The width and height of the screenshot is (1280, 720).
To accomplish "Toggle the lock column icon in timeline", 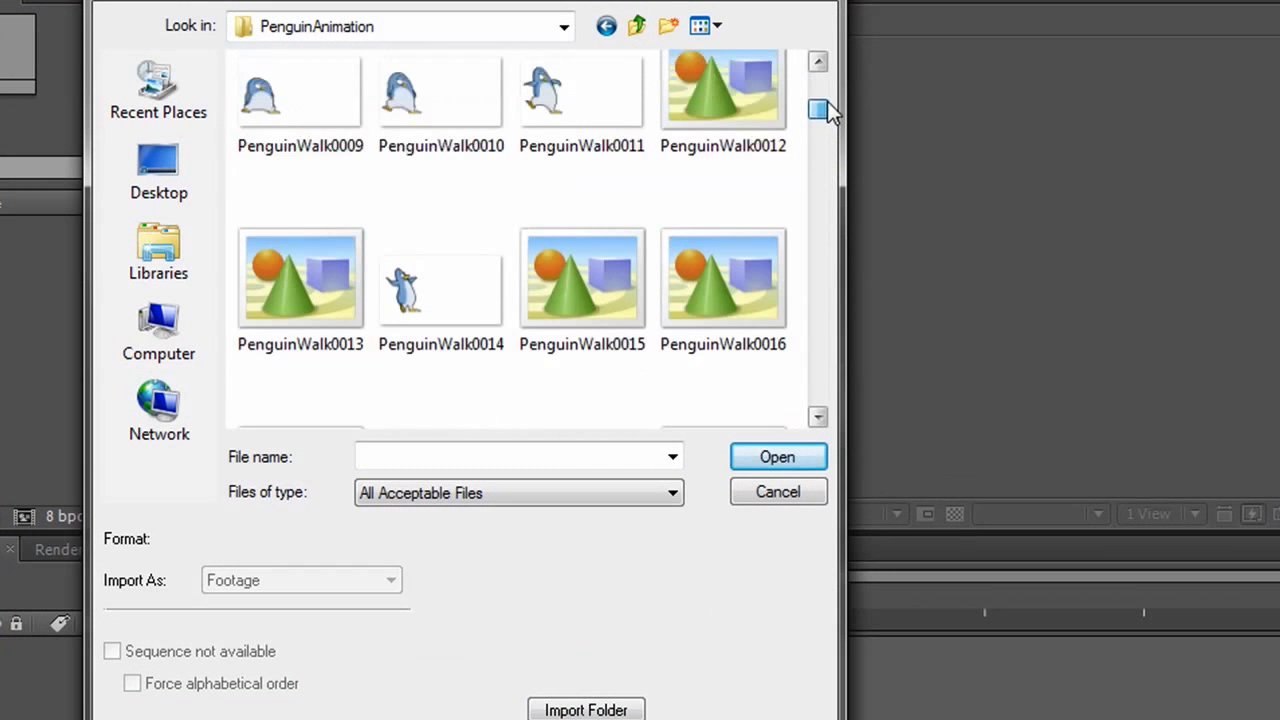I will 16,624.
